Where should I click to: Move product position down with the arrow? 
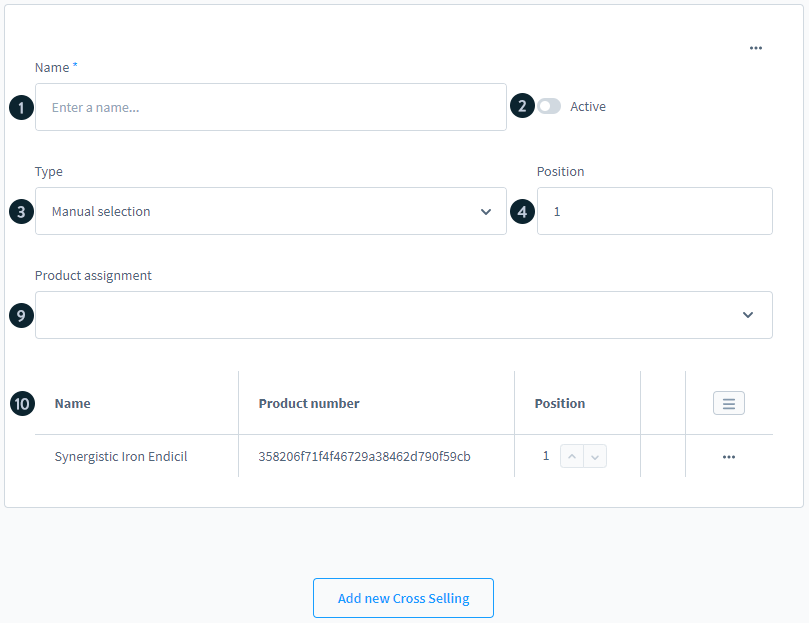[595, 456]
